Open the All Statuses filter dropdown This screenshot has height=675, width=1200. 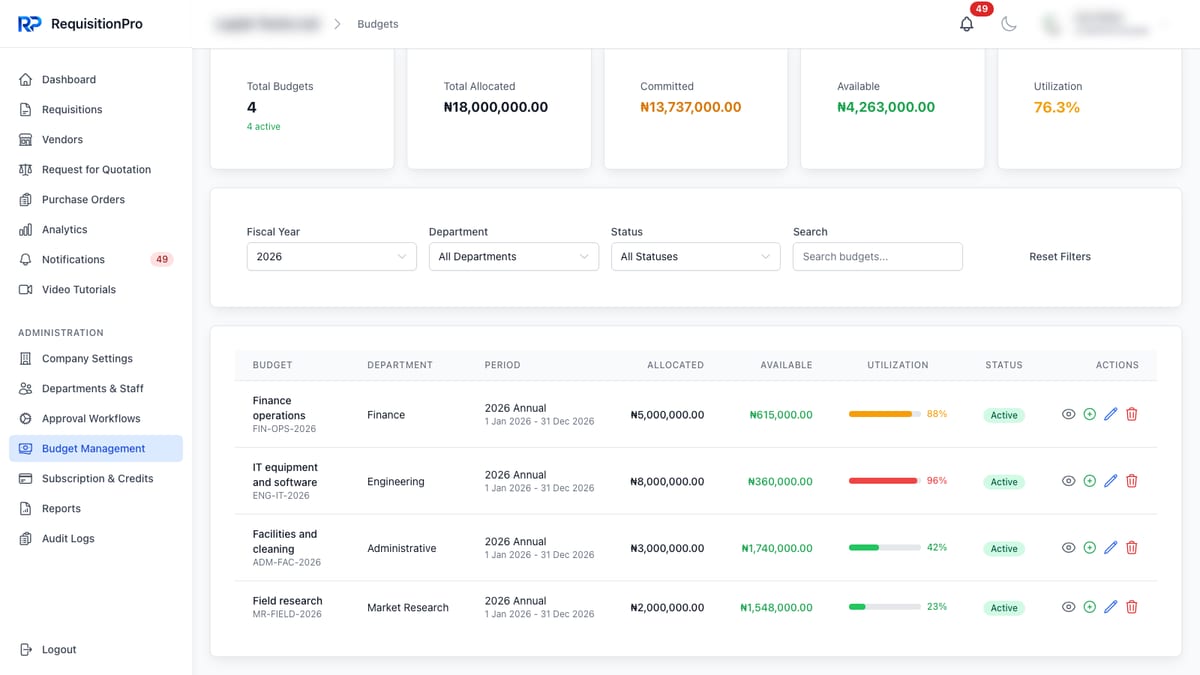696,257
